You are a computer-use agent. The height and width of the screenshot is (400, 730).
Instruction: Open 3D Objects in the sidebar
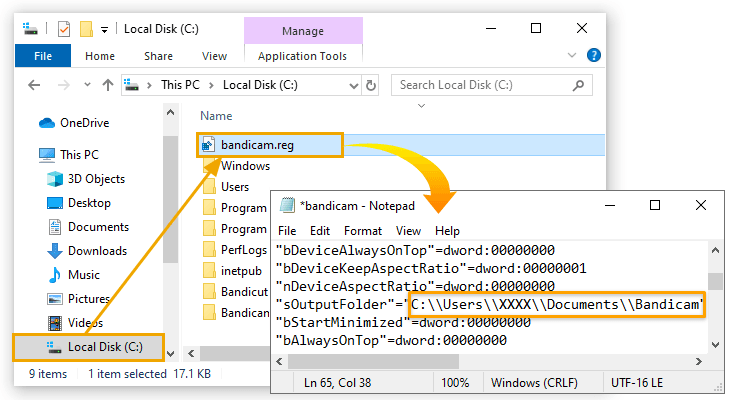[96, 179]
